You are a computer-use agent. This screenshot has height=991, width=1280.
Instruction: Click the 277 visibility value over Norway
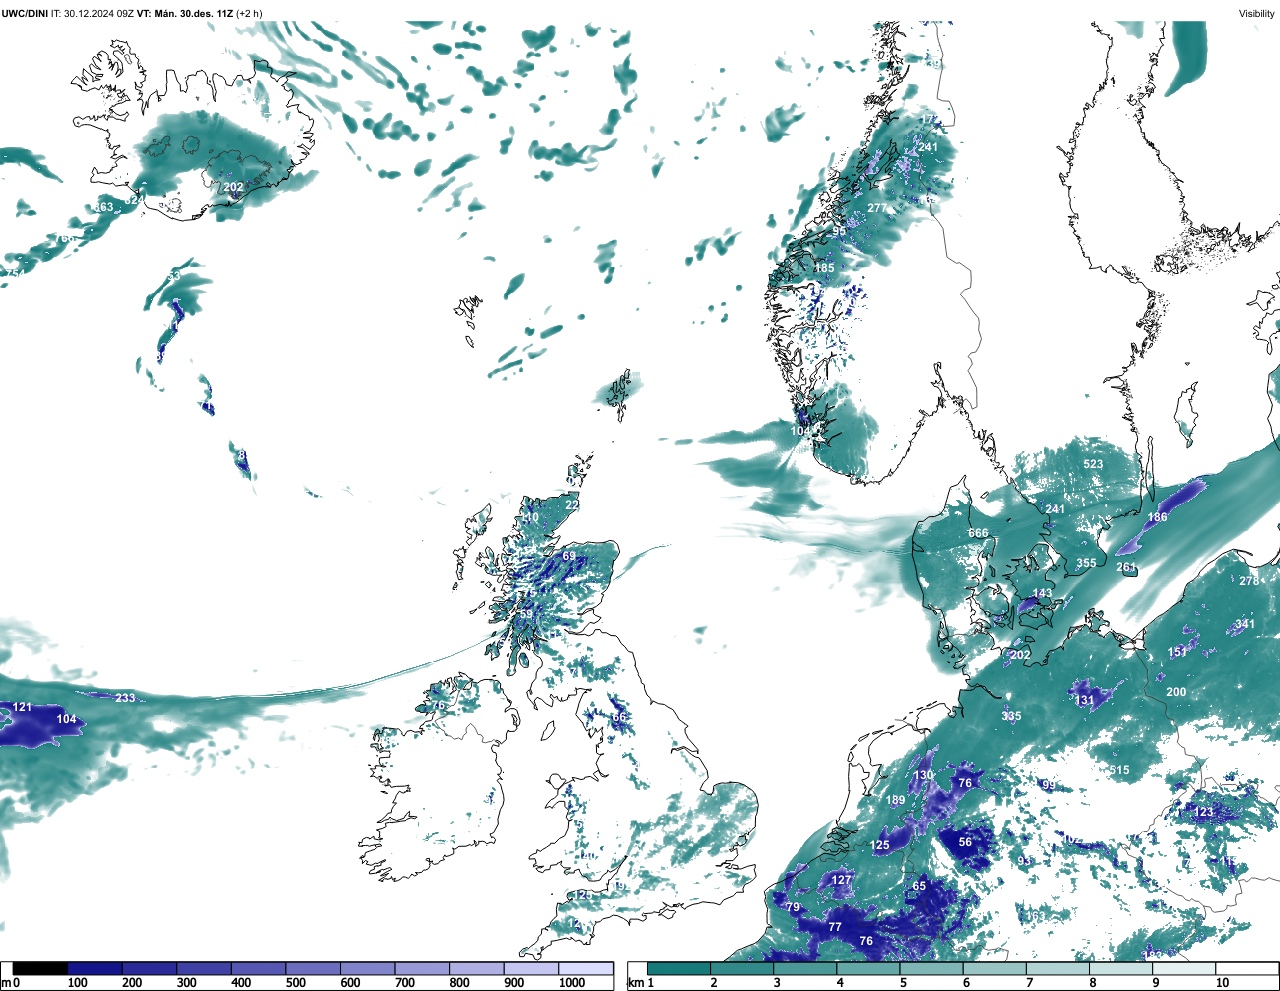pos(877,208)
